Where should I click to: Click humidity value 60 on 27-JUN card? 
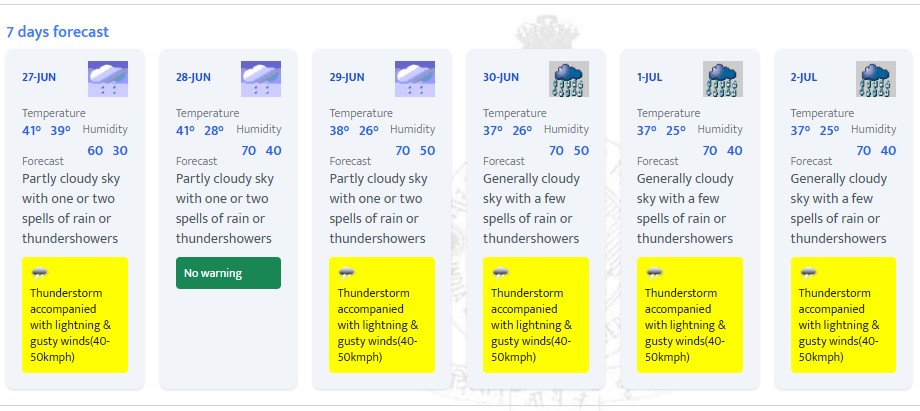point(95,151)
